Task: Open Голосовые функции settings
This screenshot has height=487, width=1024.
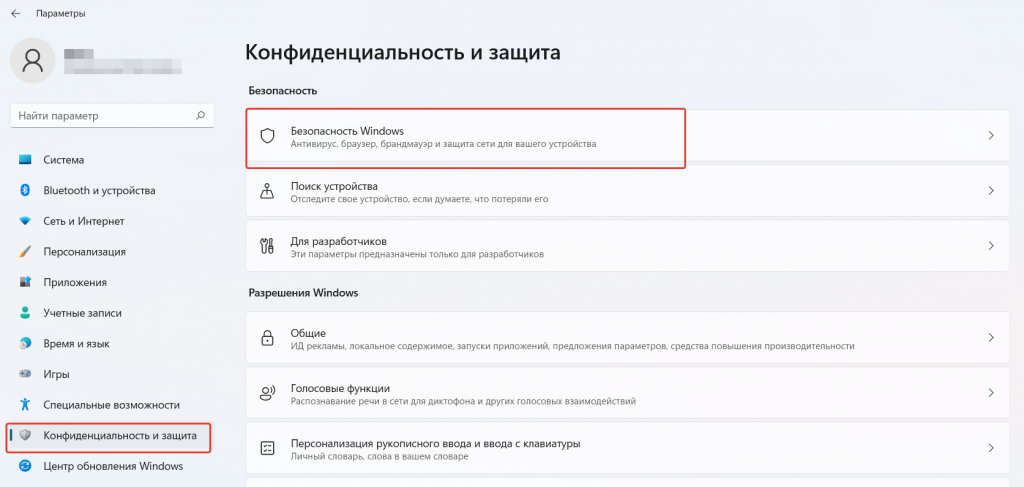Action: tap(628, 393)
